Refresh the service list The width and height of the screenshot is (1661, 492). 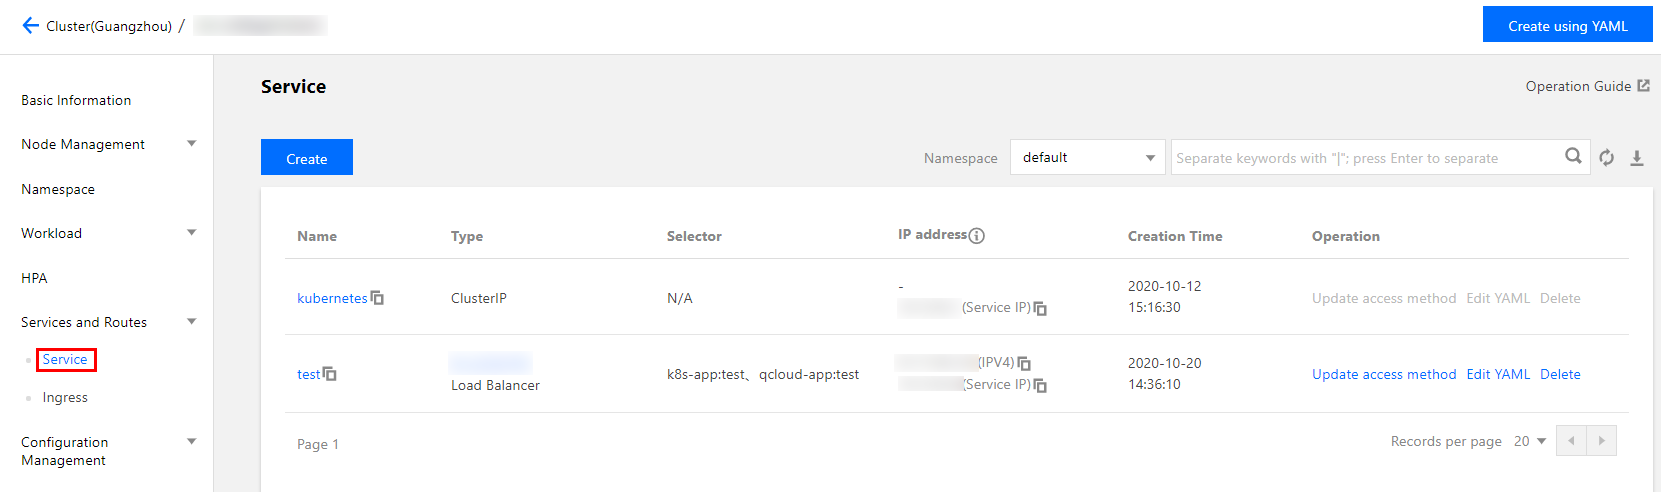pos(1606,158)
